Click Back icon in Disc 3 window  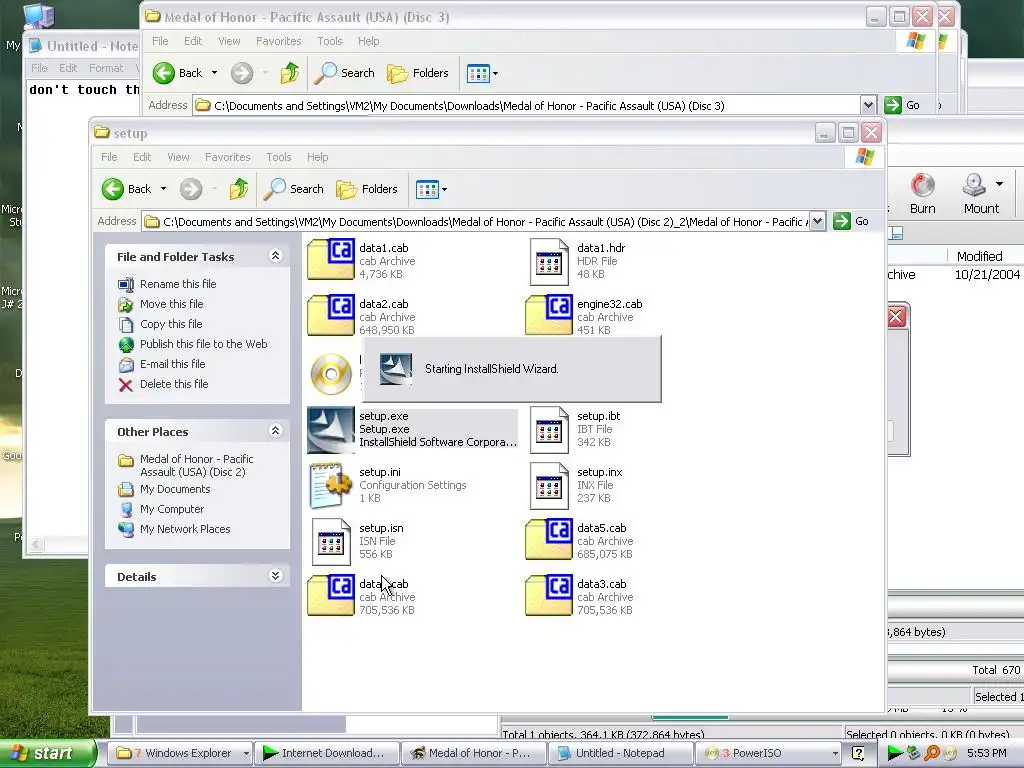tap(163, 73)
